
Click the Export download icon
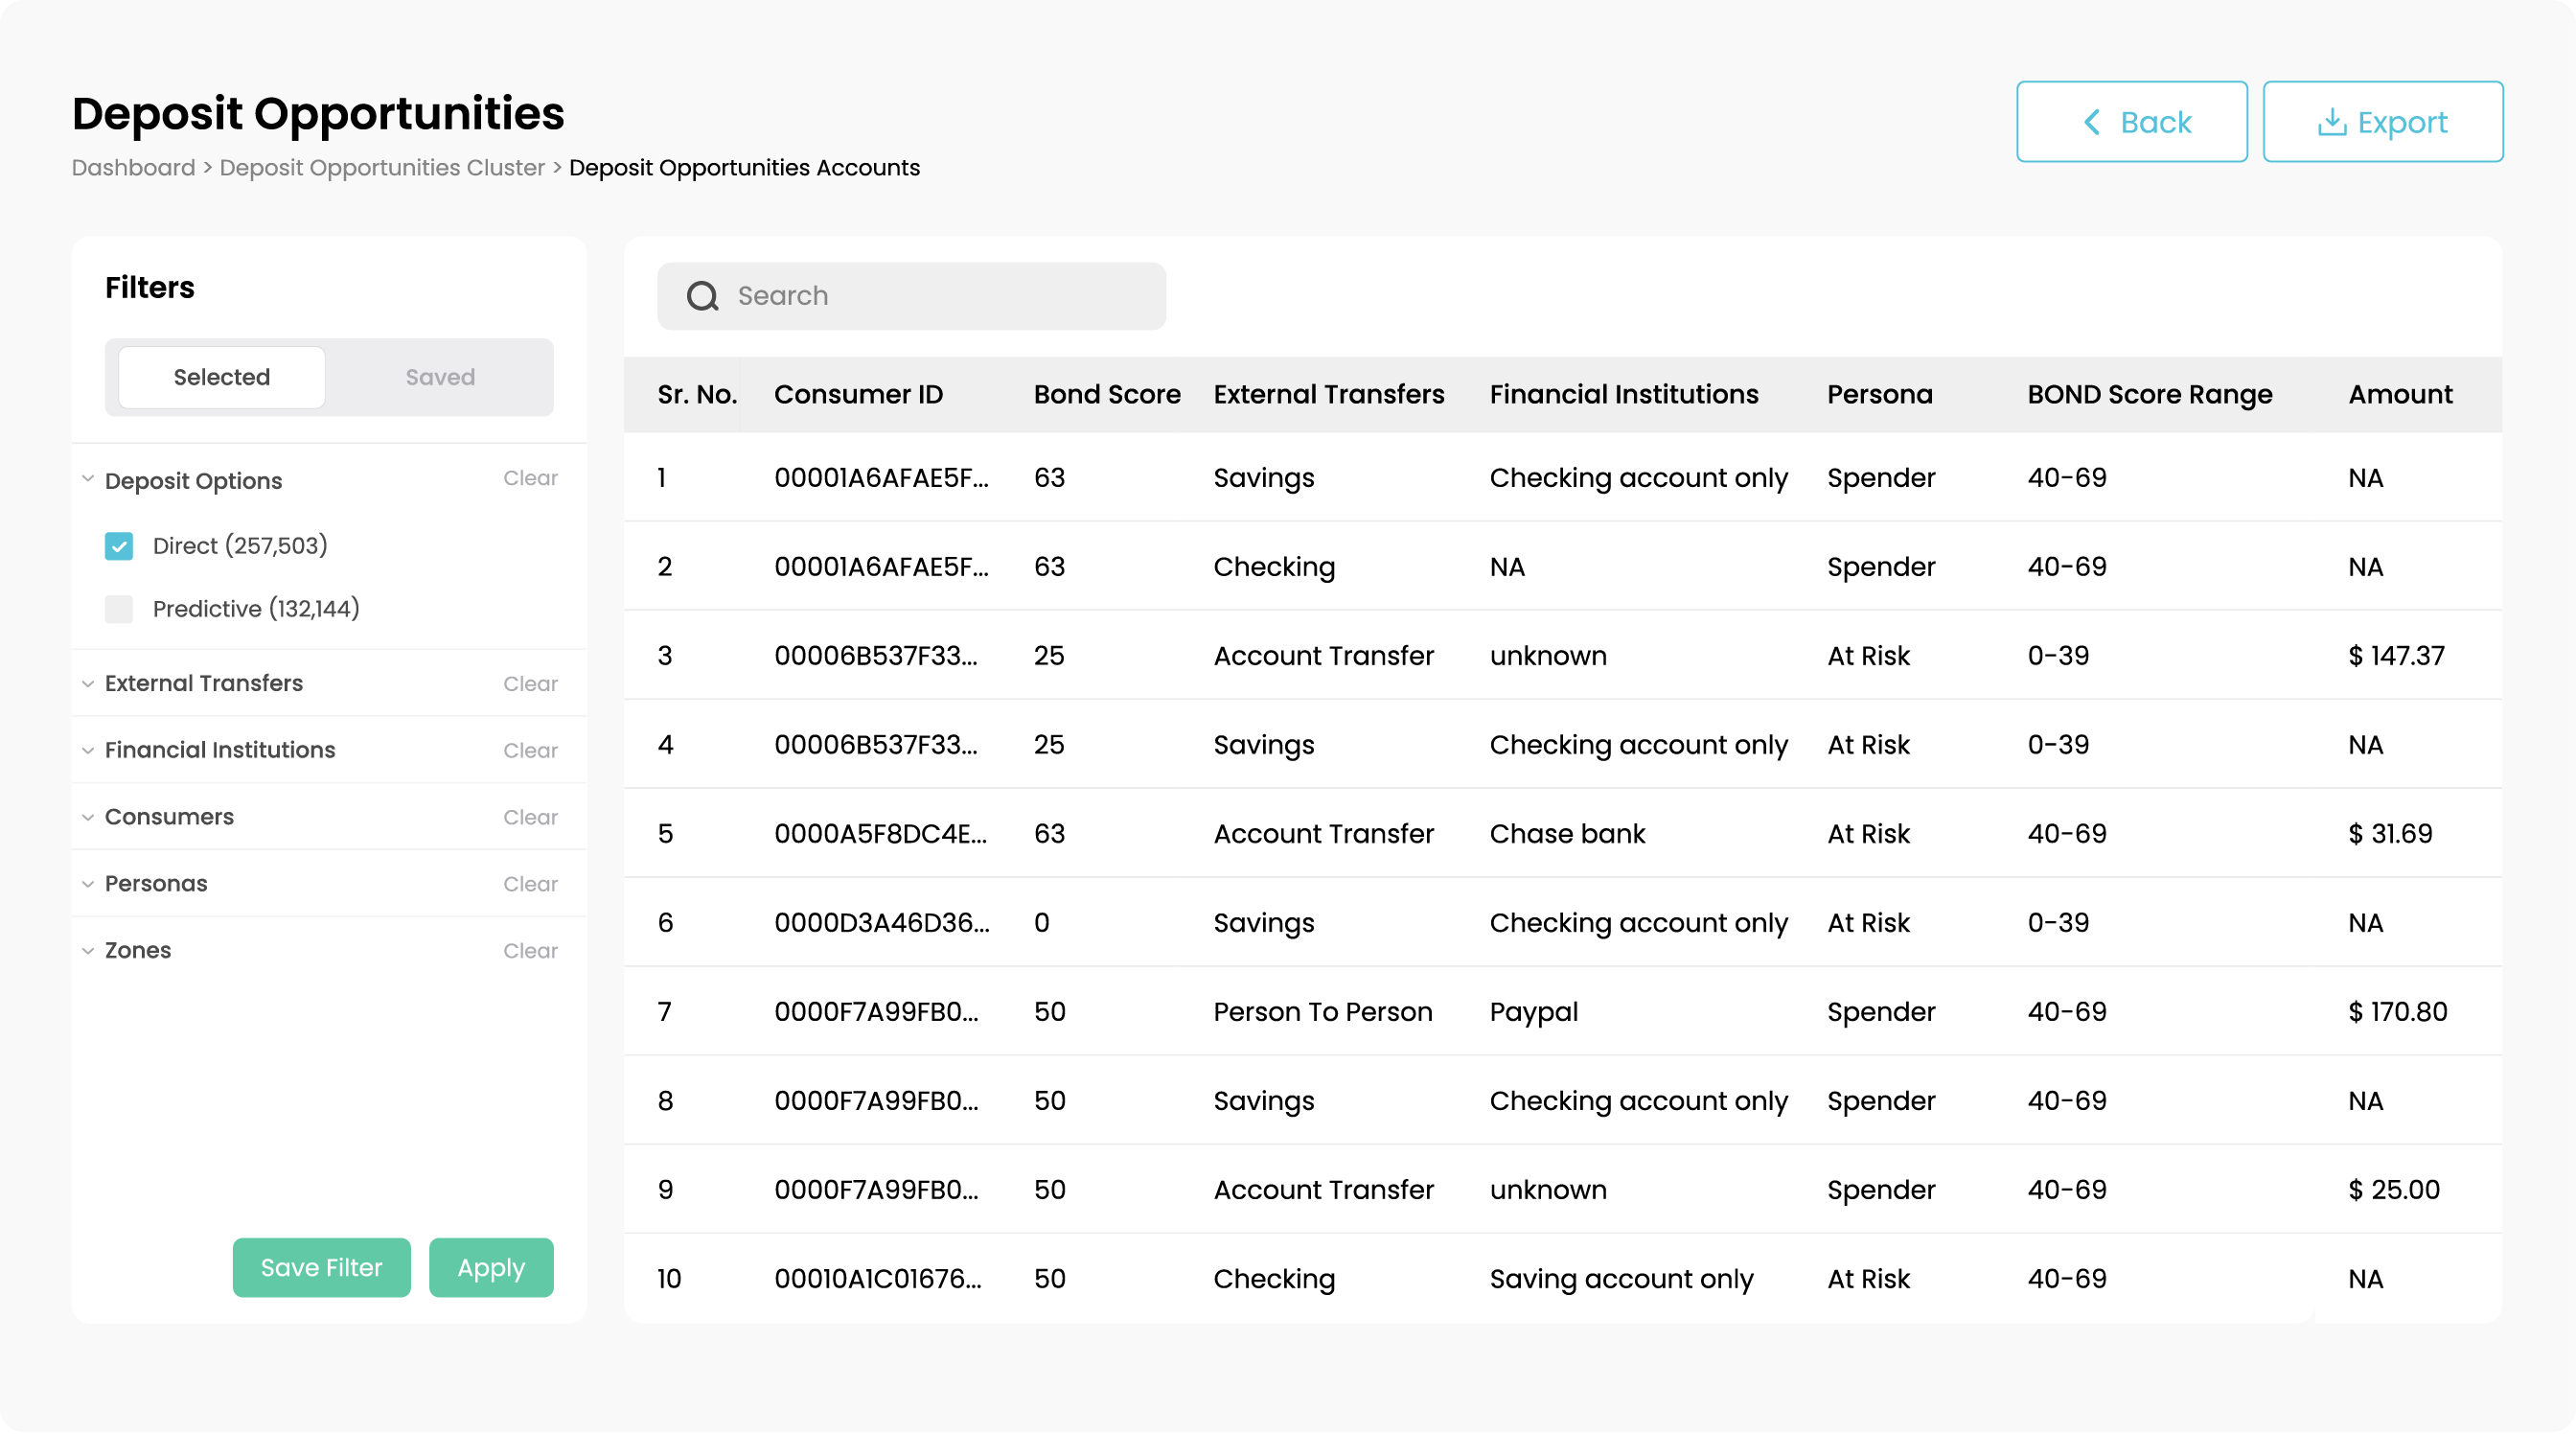click(2331, 122)
